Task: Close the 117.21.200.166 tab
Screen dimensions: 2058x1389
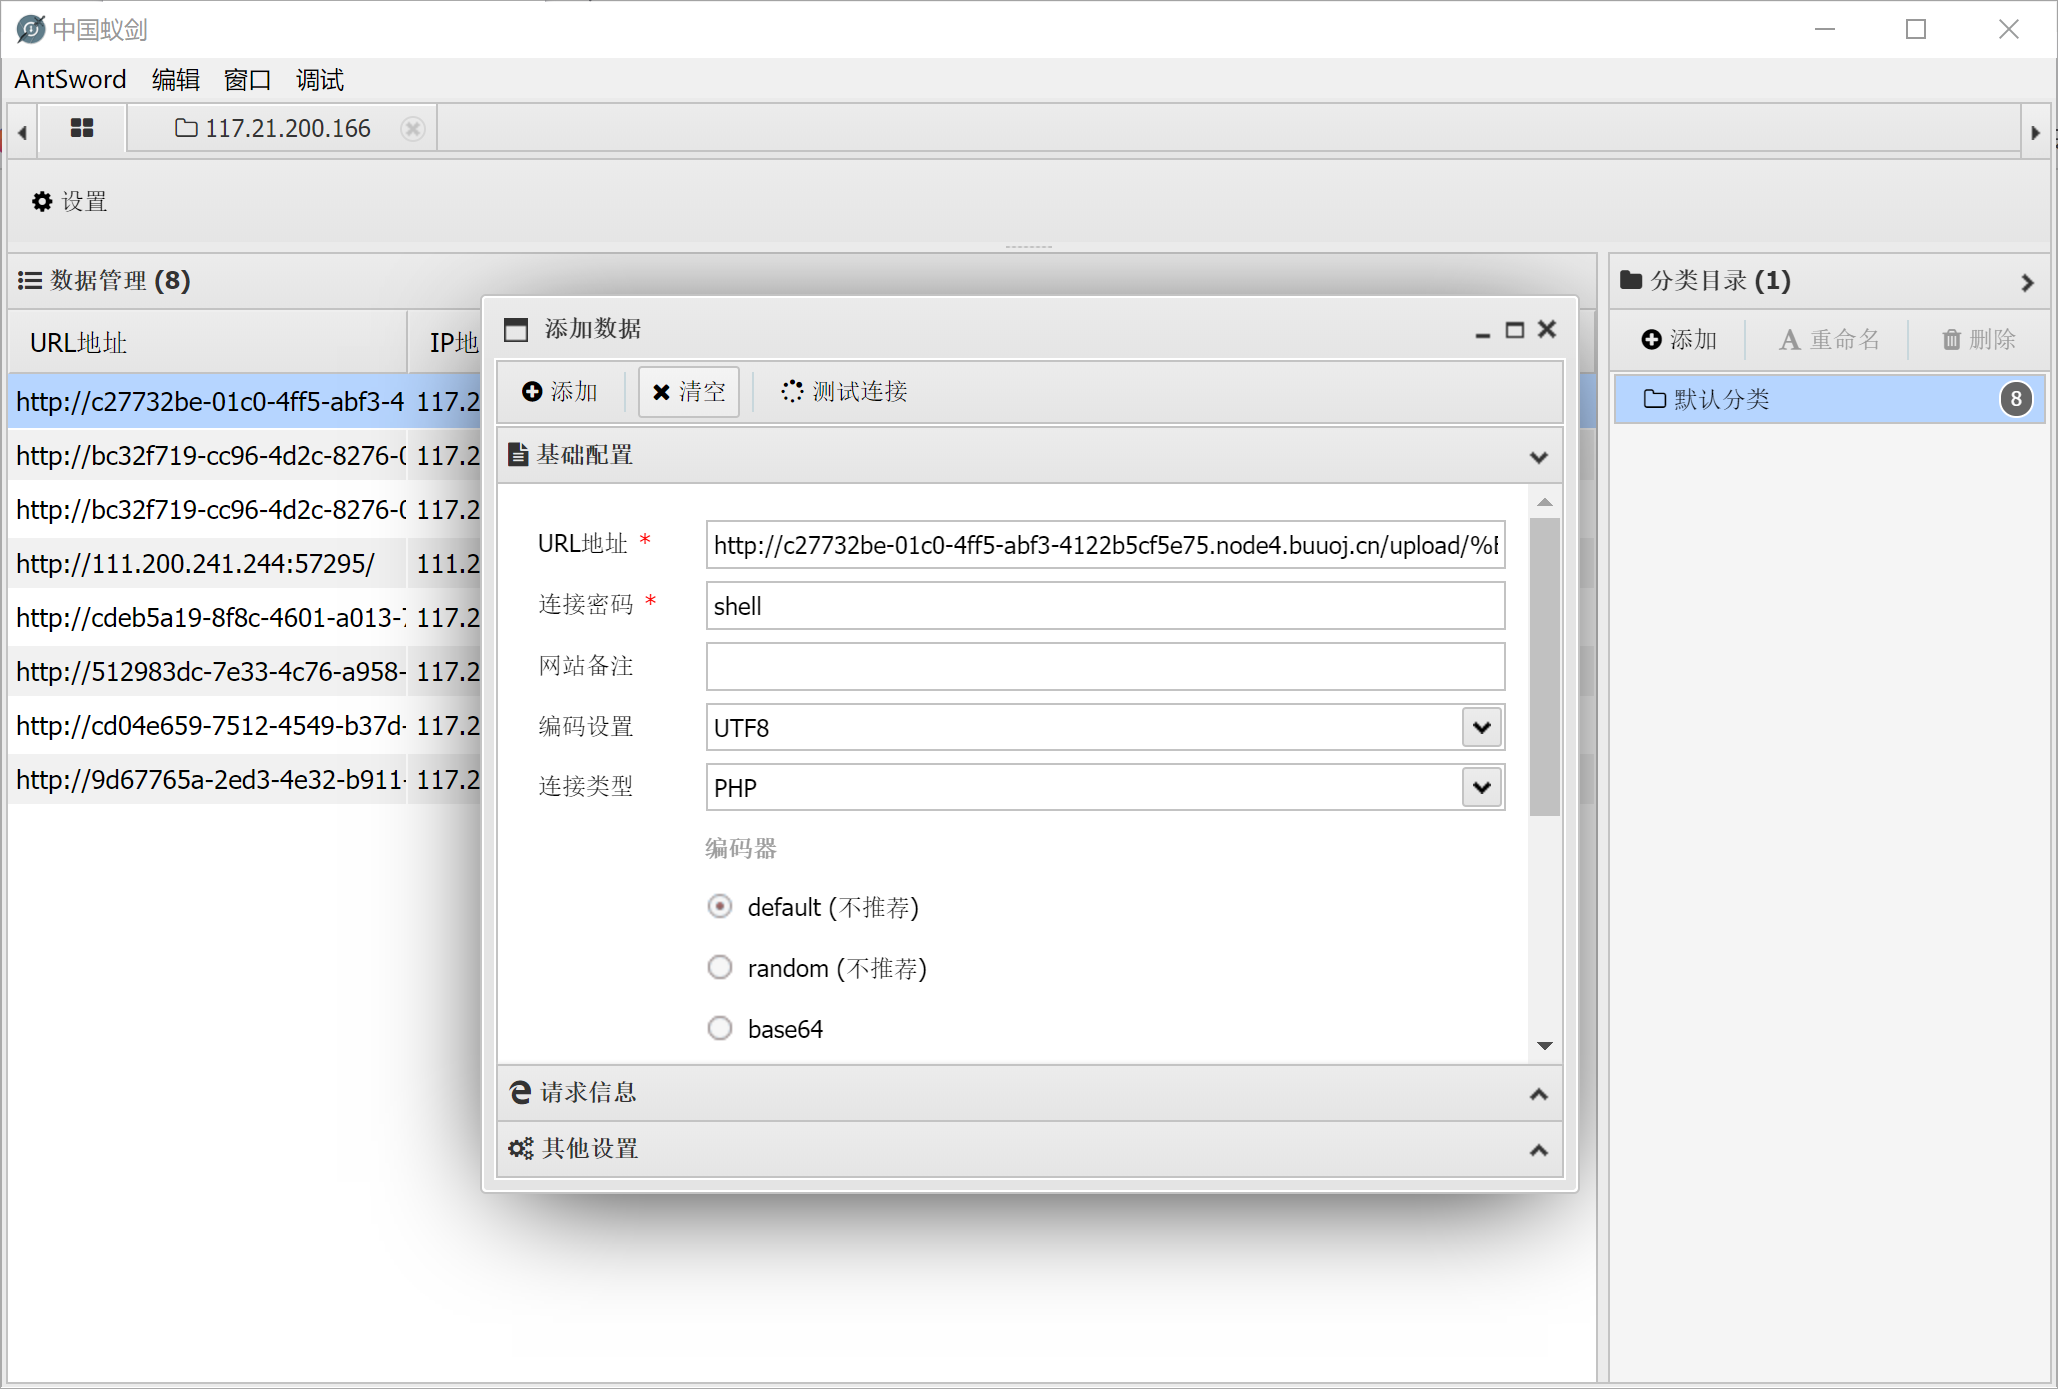Action: pos(412,128)
